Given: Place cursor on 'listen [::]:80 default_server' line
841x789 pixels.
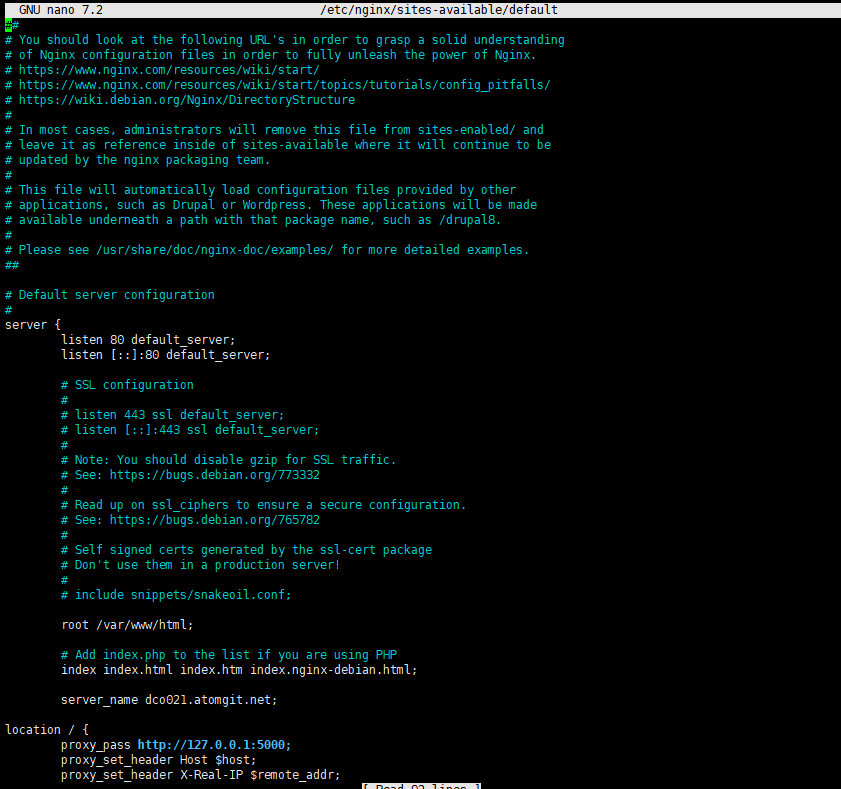Looking at the screenshot, I should 166,355.
